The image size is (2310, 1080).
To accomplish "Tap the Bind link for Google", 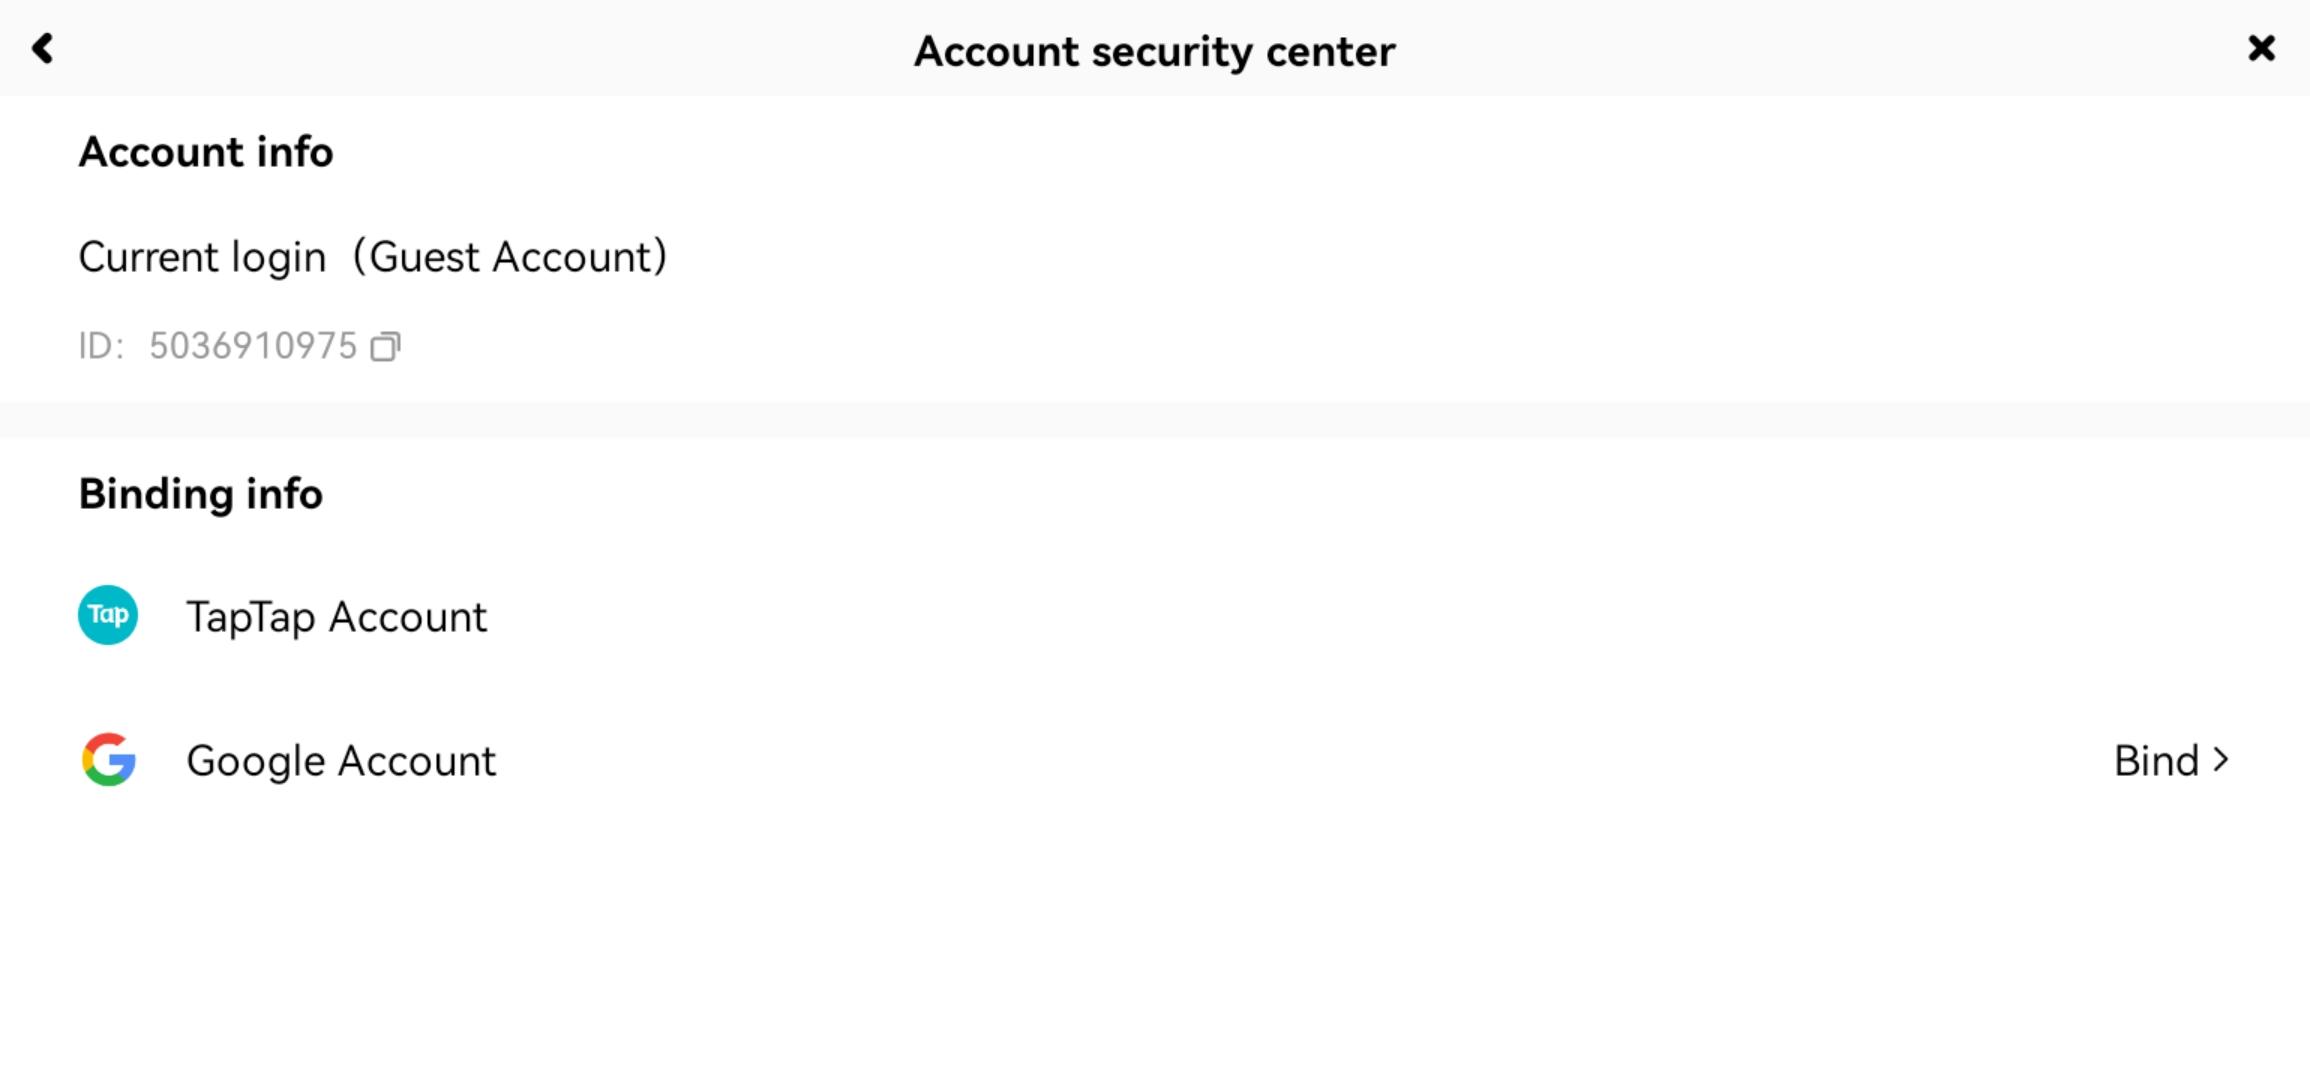I will (2170, 761).
